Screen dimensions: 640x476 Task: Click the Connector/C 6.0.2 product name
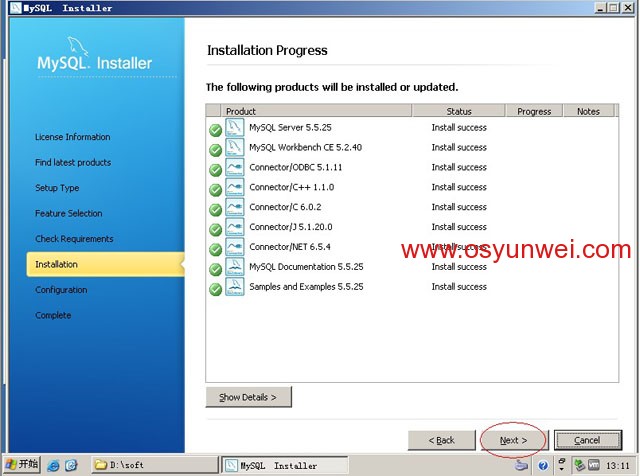coord(285,207)
